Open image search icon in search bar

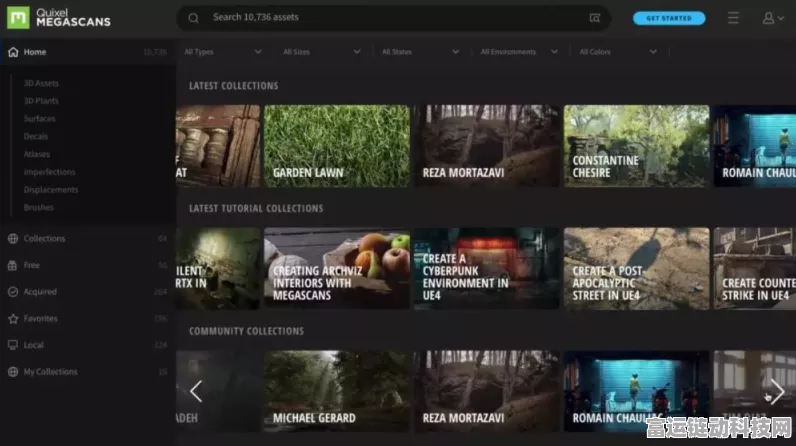point(594,18)
